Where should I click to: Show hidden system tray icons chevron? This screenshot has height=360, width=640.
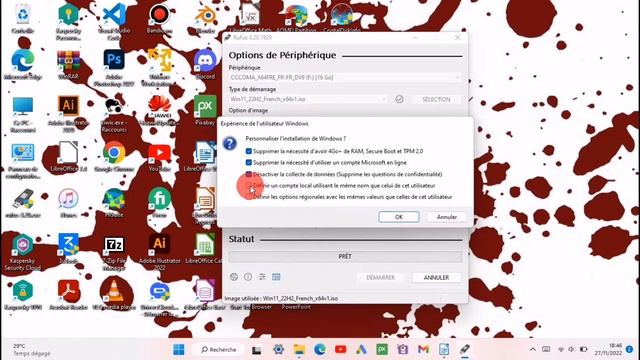coord(533,349)
